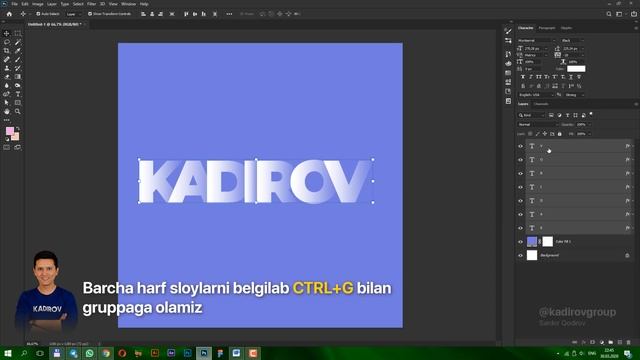Select the Eraser tool
This screenshot has height=360, width=640.
point(7,77)
